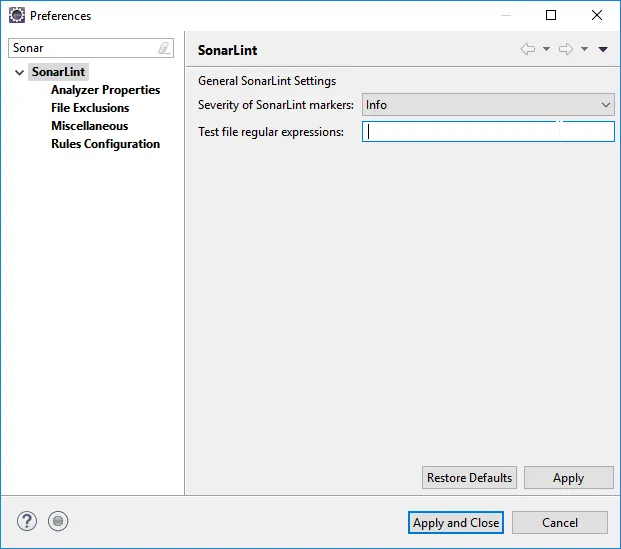Click the filter text box containing Sonar
The width and height of the screenshot is (621, 549).
(91, 48)
